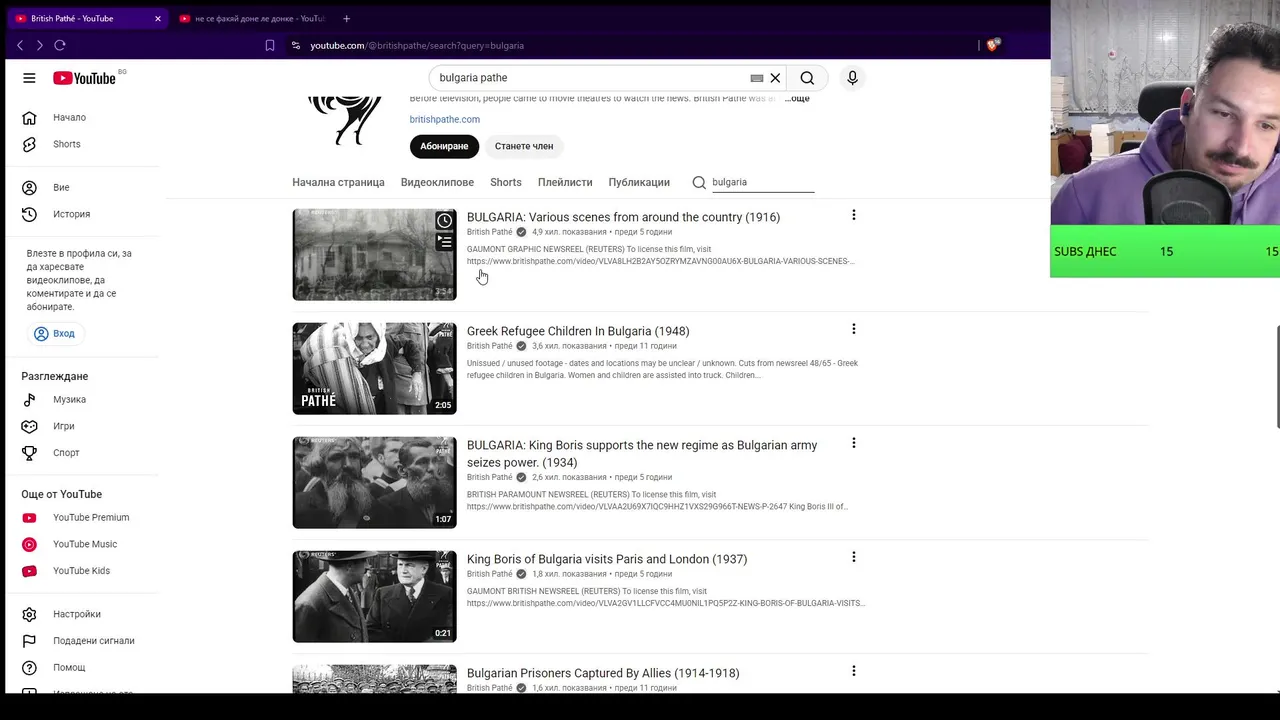Reload the page with the refresh icon
This screenshot has width=1280, height=720.
click(x=60, y=45)
